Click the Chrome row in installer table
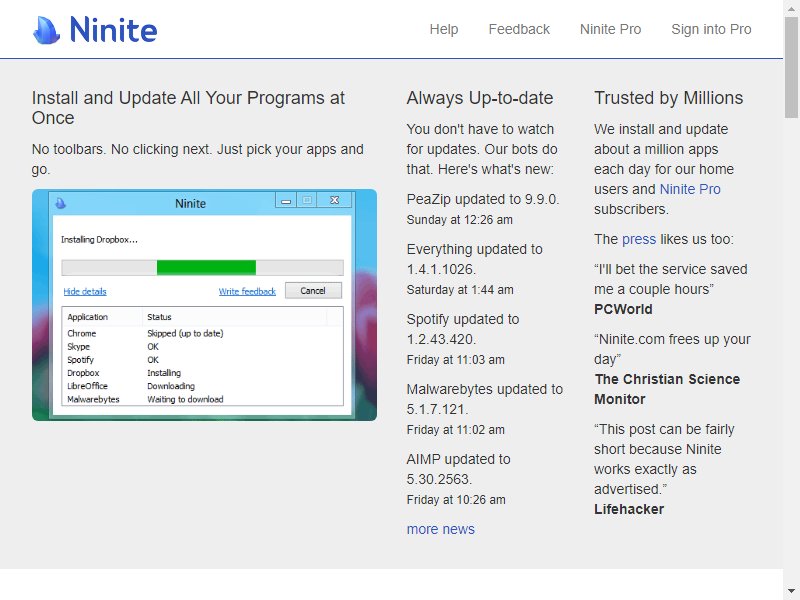 pos(202,333)
